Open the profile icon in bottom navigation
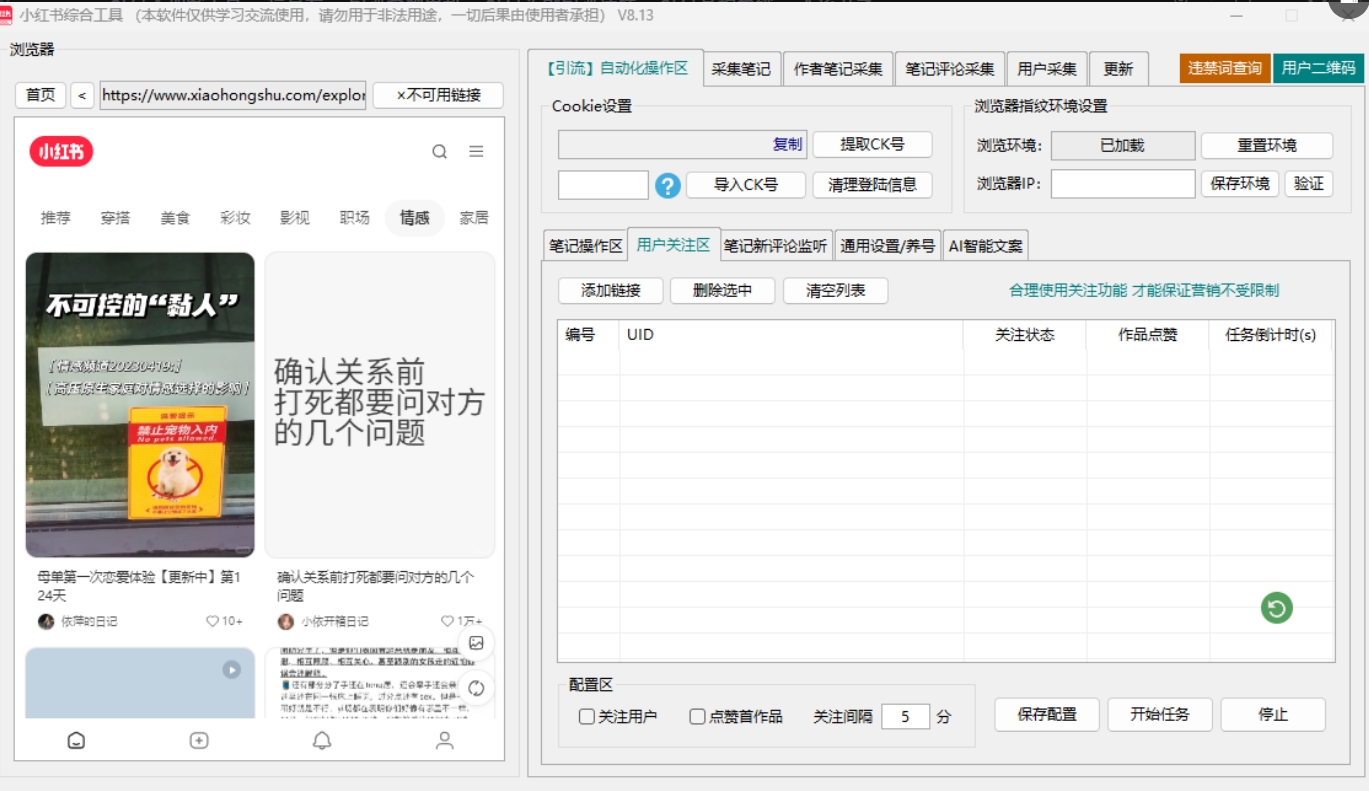 pos(445,740)
